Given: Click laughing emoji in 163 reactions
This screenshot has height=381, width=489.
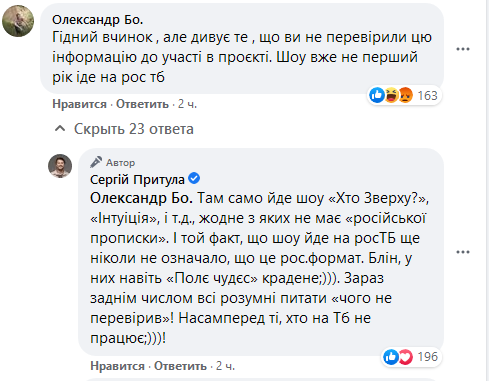Looking at the screenshot, I should tap(391, 95).
